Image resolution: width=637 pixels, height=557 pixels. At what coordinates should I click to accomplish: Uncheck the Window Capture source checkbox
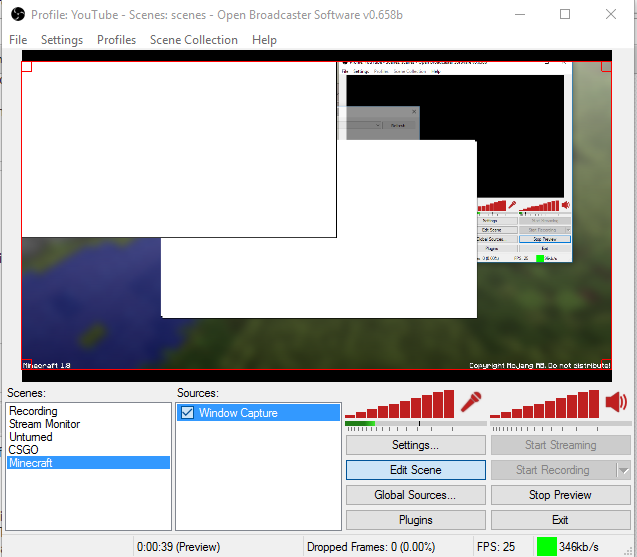coord(187,413)
